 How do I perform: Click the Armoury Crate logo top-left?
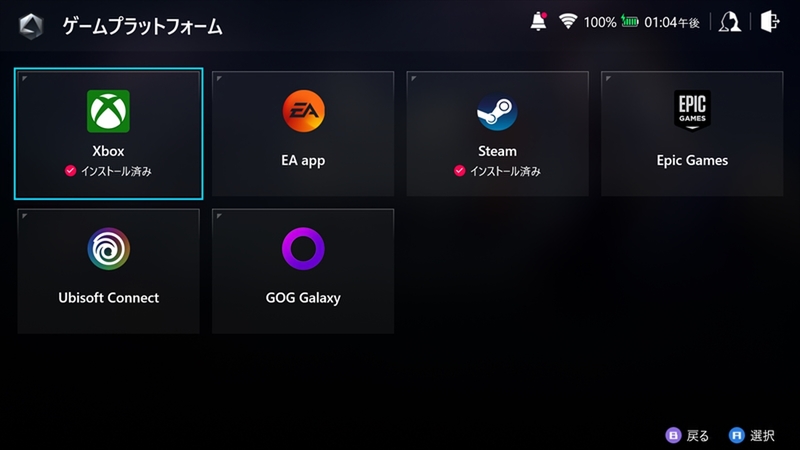pos(31,26)
